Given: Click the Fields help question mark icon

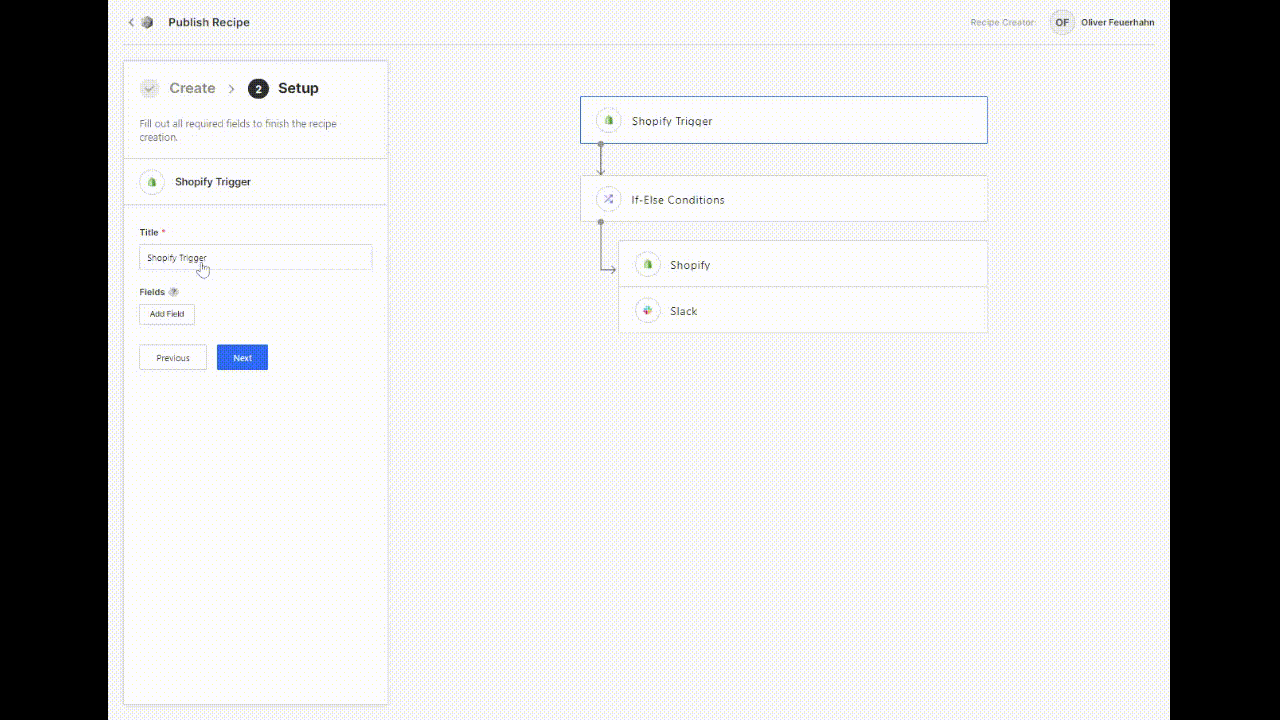Looking at the screenshot, I should 174,292.
